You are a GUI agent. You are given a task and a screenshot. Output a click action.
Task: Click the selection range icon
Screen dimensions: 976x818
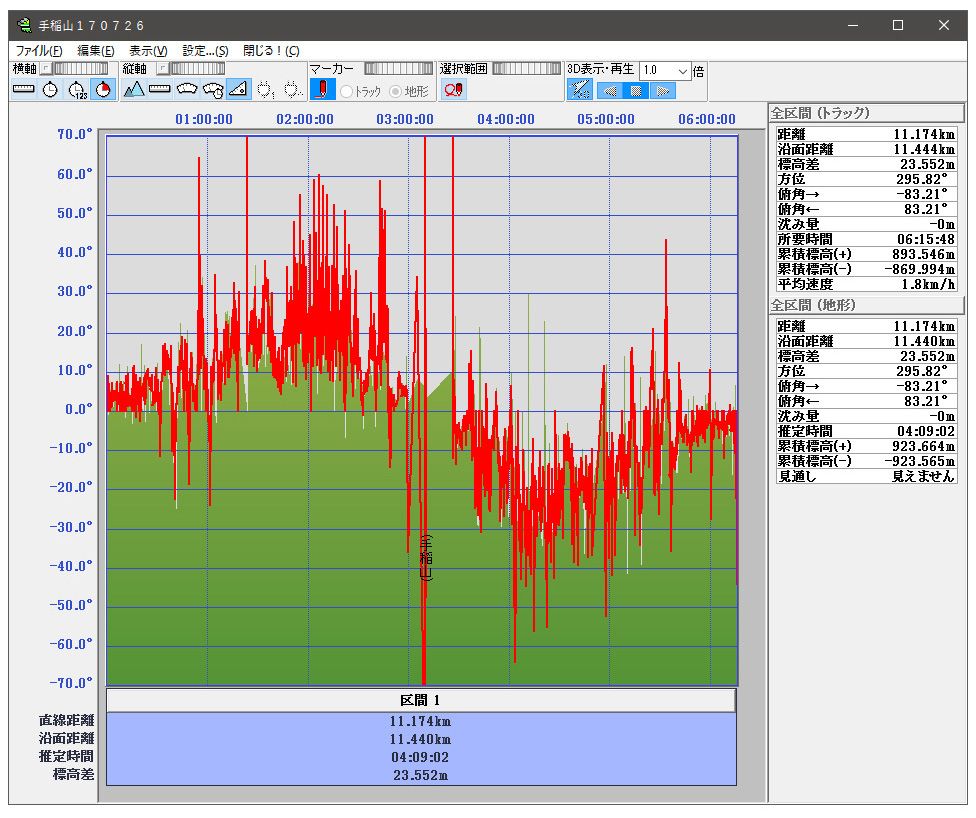click(453, 90)
